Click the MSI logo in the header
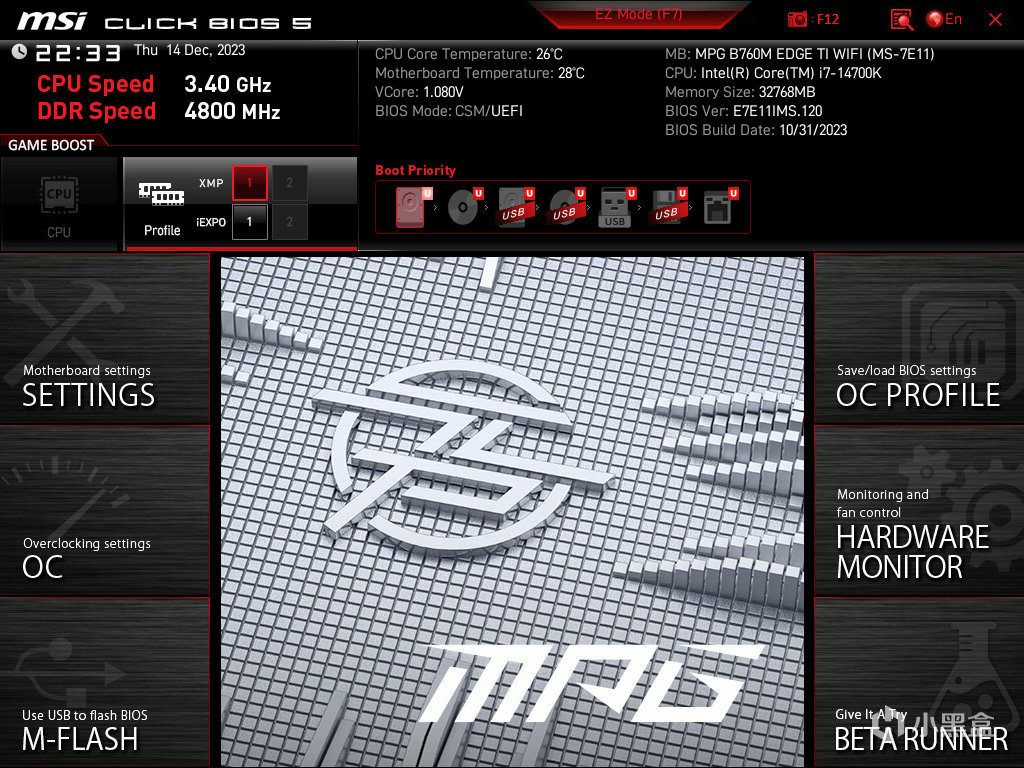This screenshot has height=768, width=1024. [51, 21]
